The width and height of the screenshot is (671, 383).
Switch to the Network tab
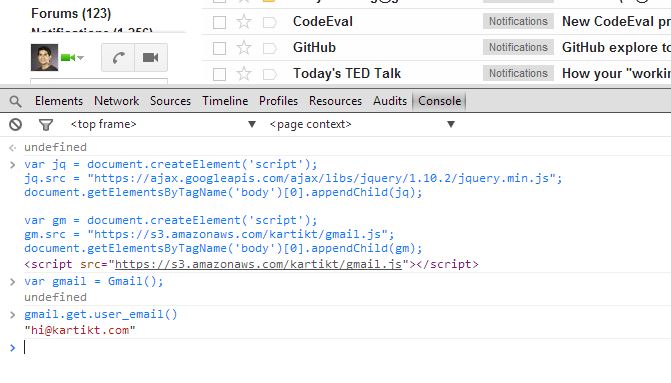(116, 101)
